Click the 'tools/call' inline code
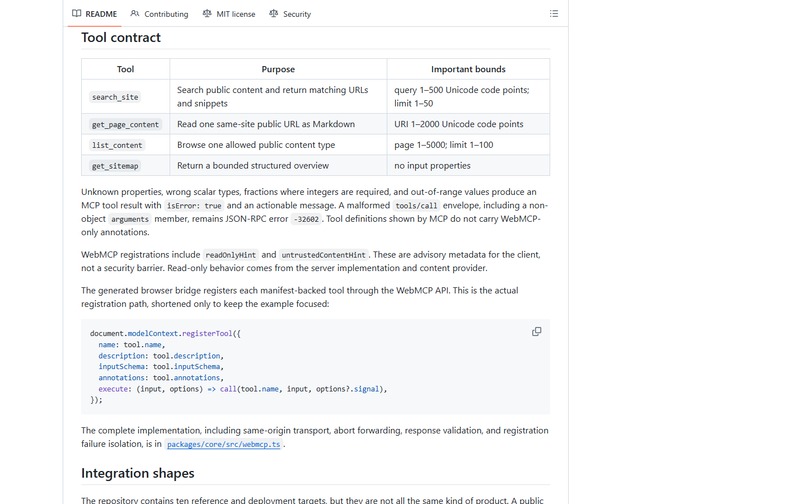The height and width of the screenshot is (504, 806). tap(416, 206)
